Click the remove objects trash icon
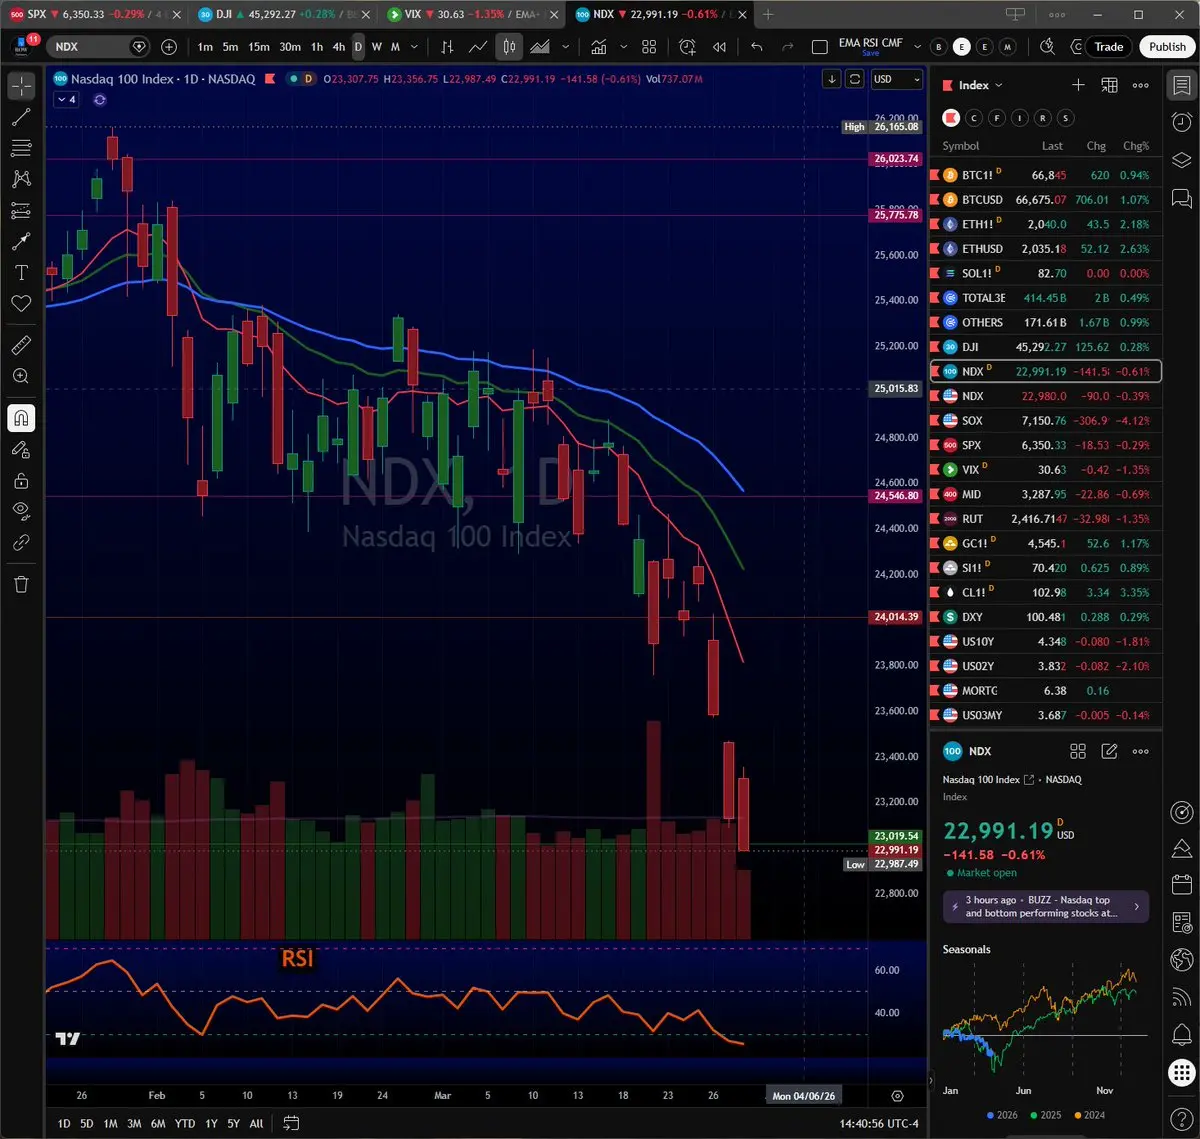 [x=21, y=584]
